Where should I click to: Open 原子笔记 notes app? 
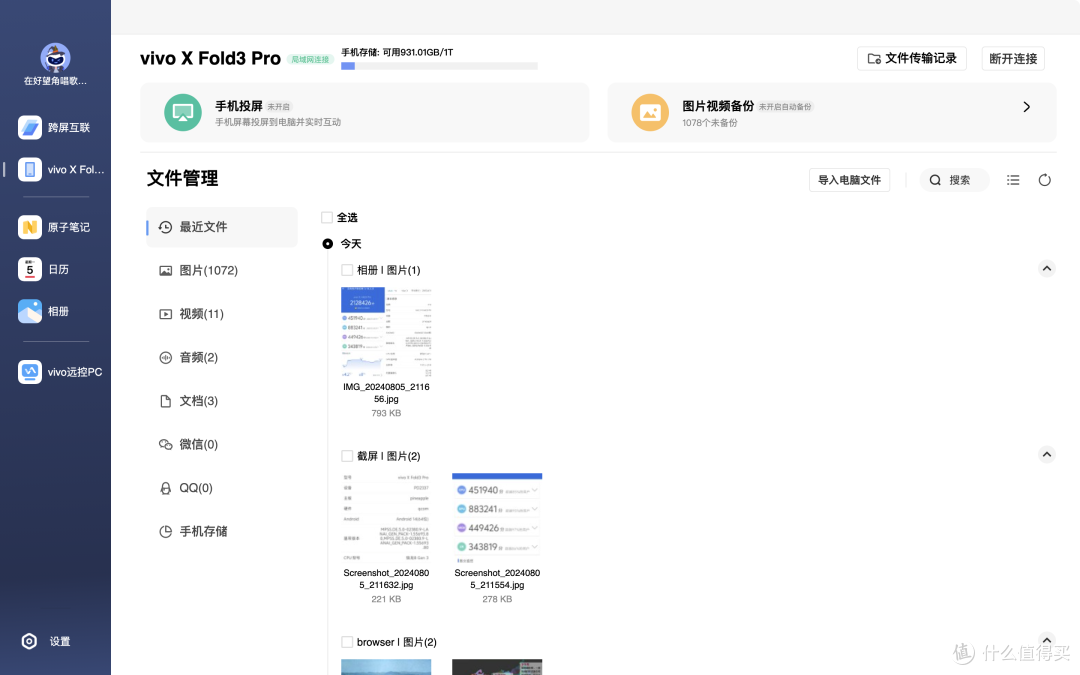coord(55,227)
